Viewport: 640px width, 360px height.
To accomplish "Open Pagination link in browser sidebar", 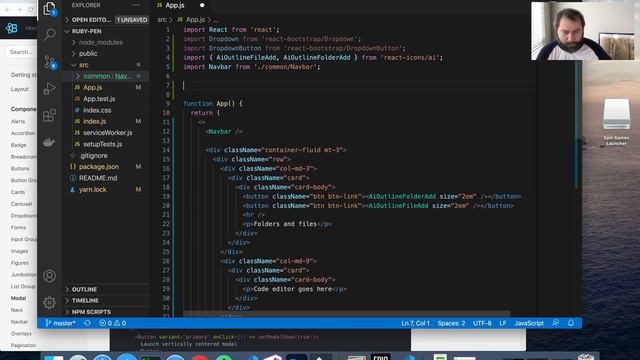I will point(23,345).
